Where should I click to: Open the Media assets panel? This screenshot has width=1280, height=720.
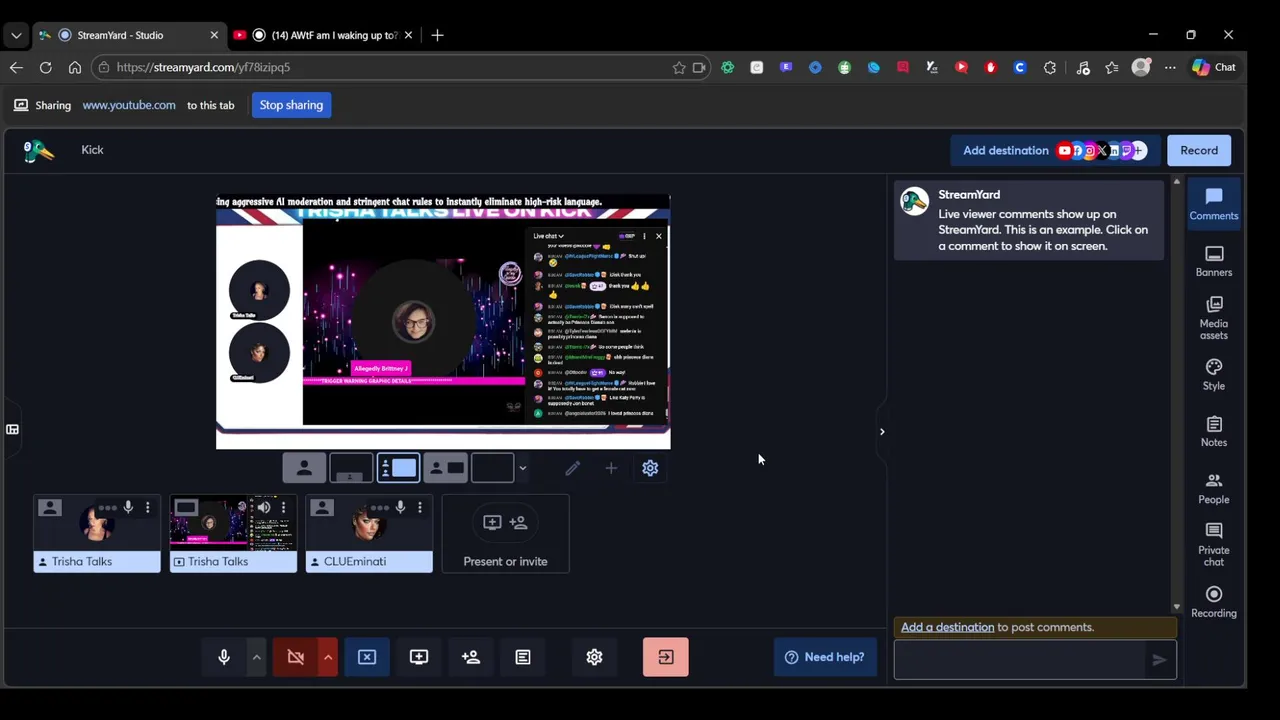click(x=1213, y=318)
